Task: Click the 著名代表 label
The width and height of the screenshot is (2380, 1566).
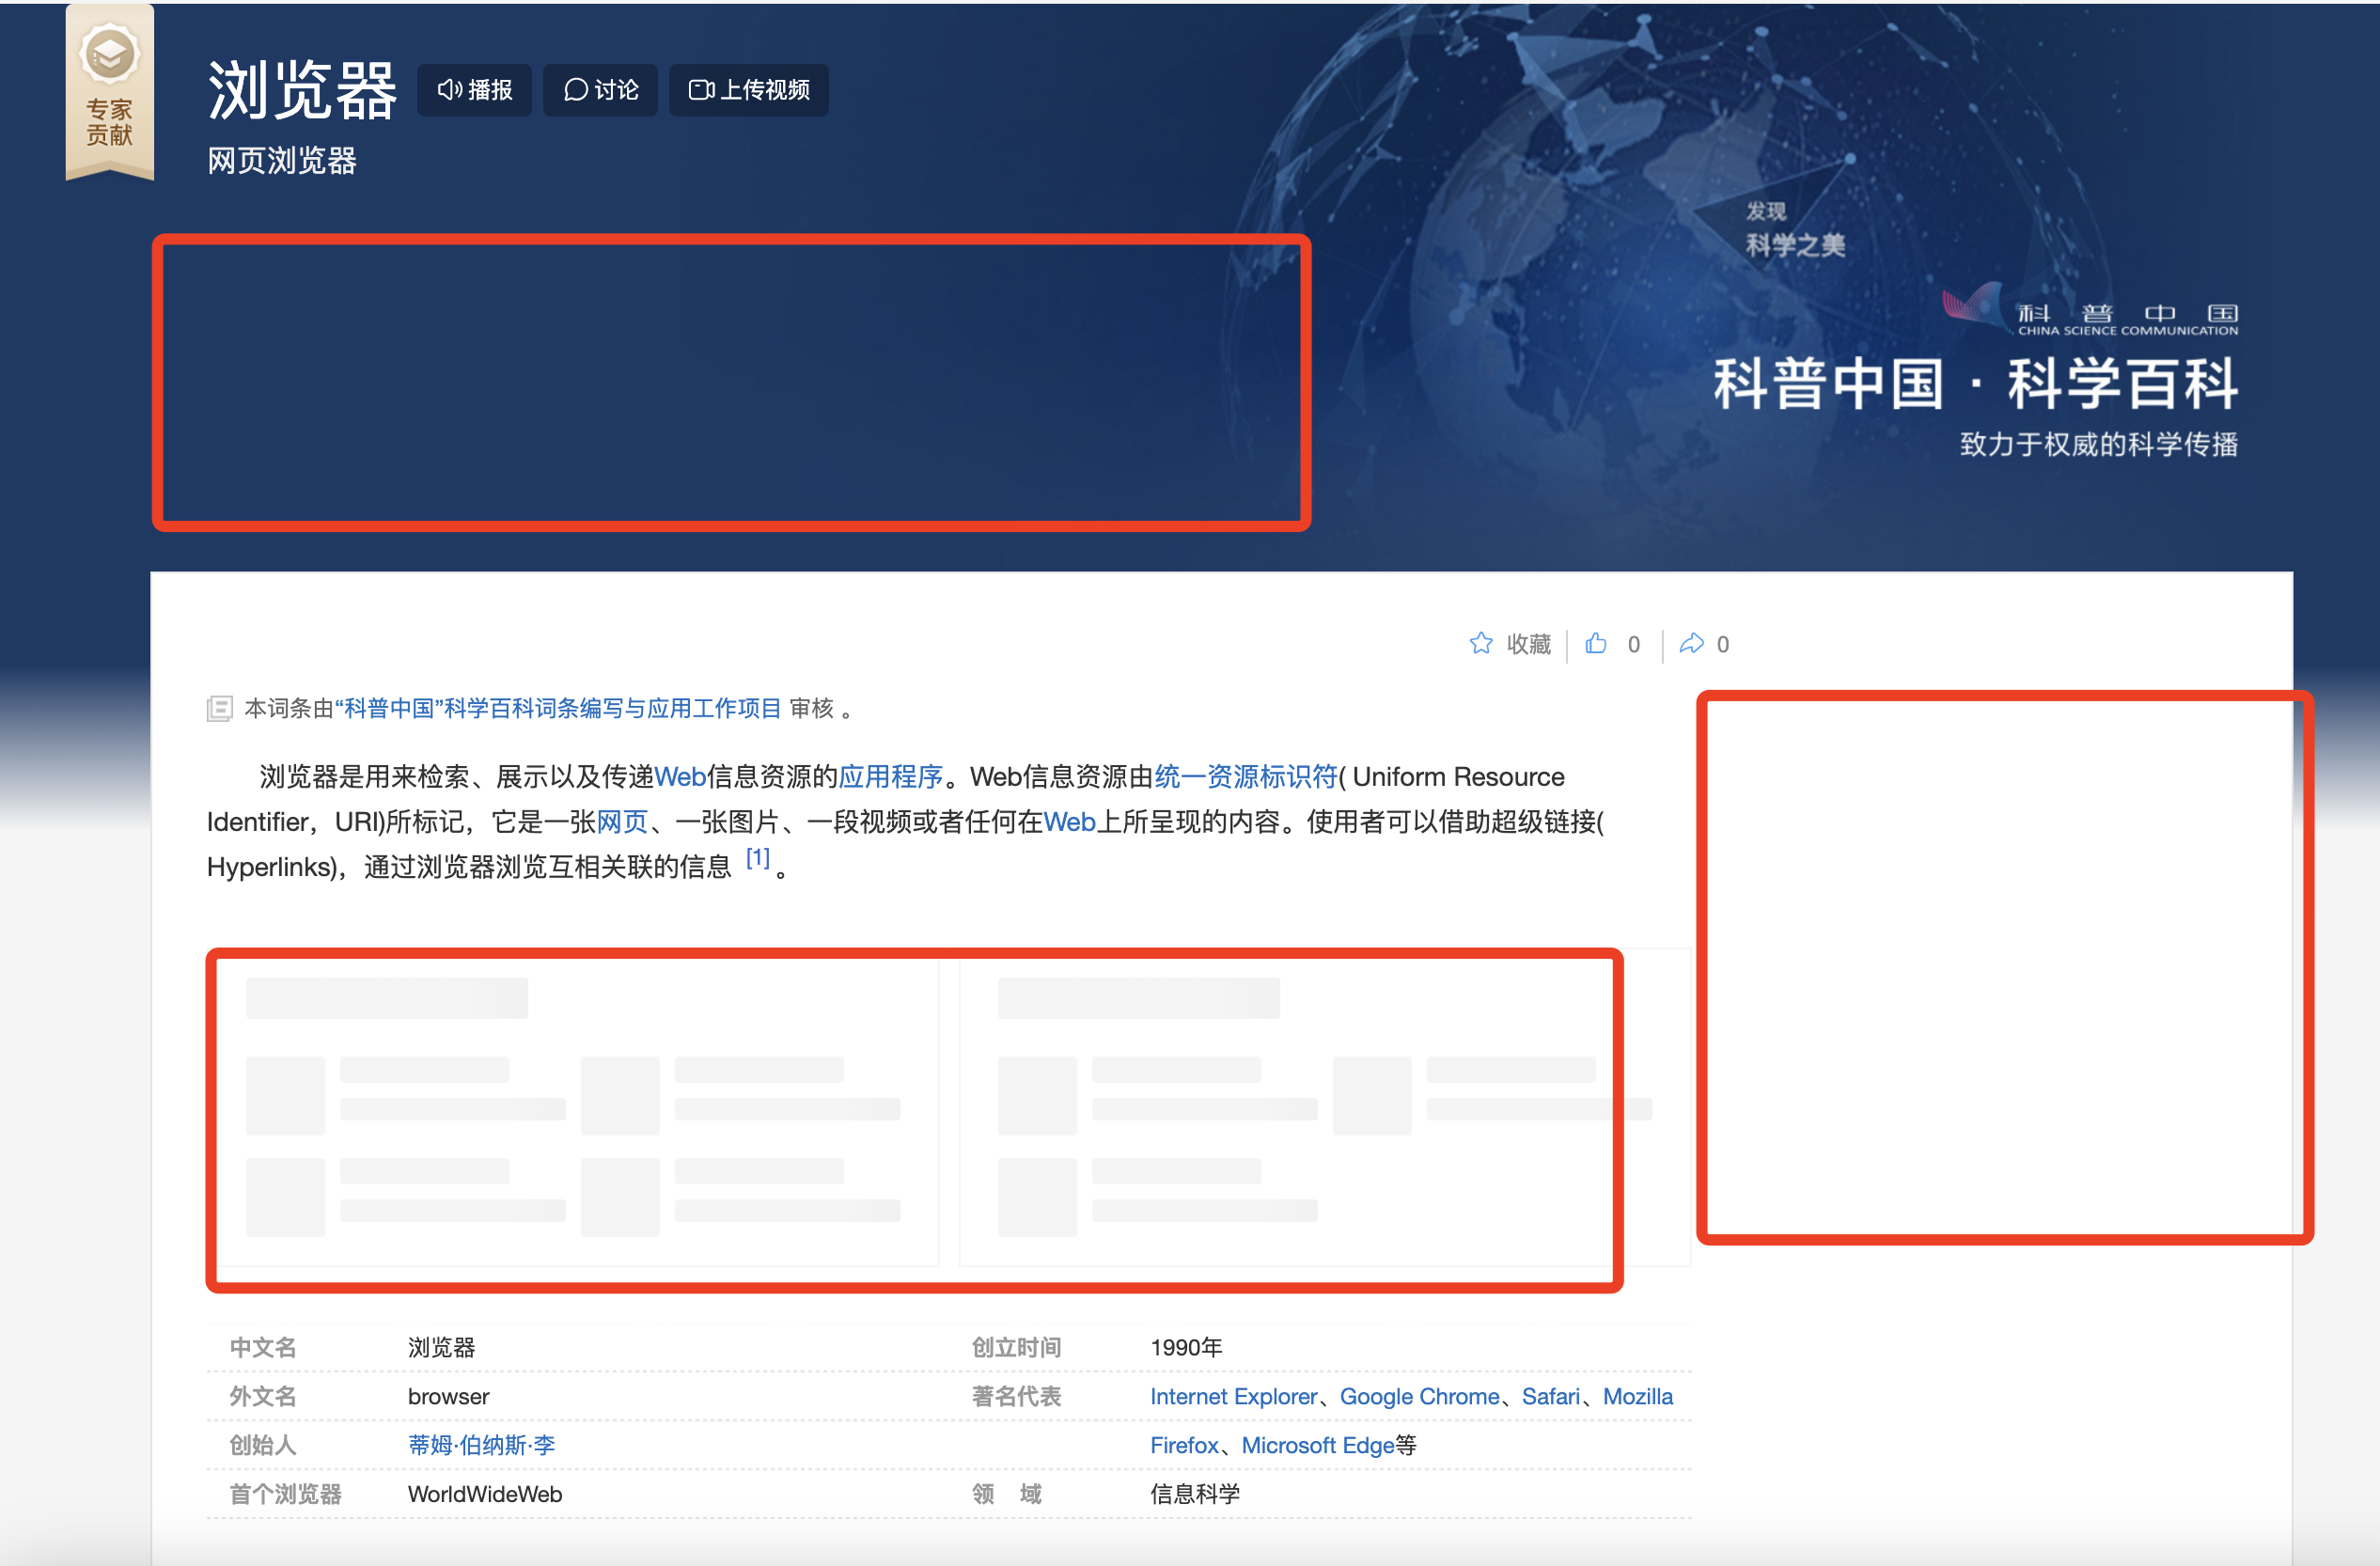Action: pyautogui.click(x=1016, y=1396)
